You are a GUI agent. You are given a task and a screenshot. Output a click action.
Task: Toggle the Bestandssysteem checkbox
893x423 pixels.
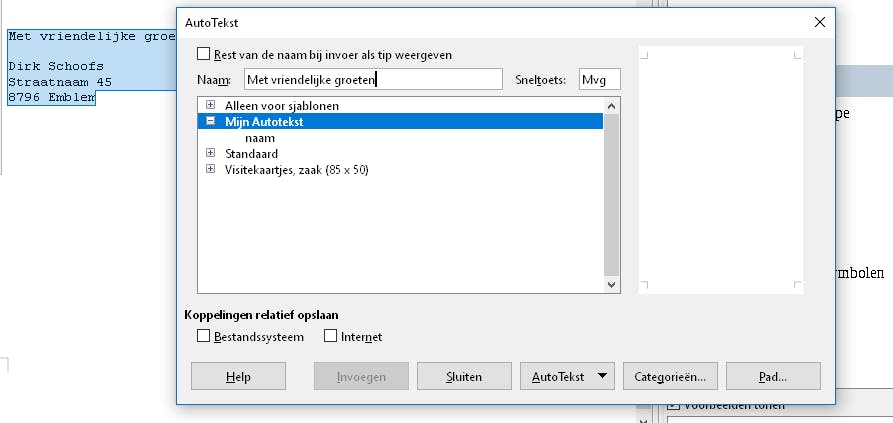204,337
